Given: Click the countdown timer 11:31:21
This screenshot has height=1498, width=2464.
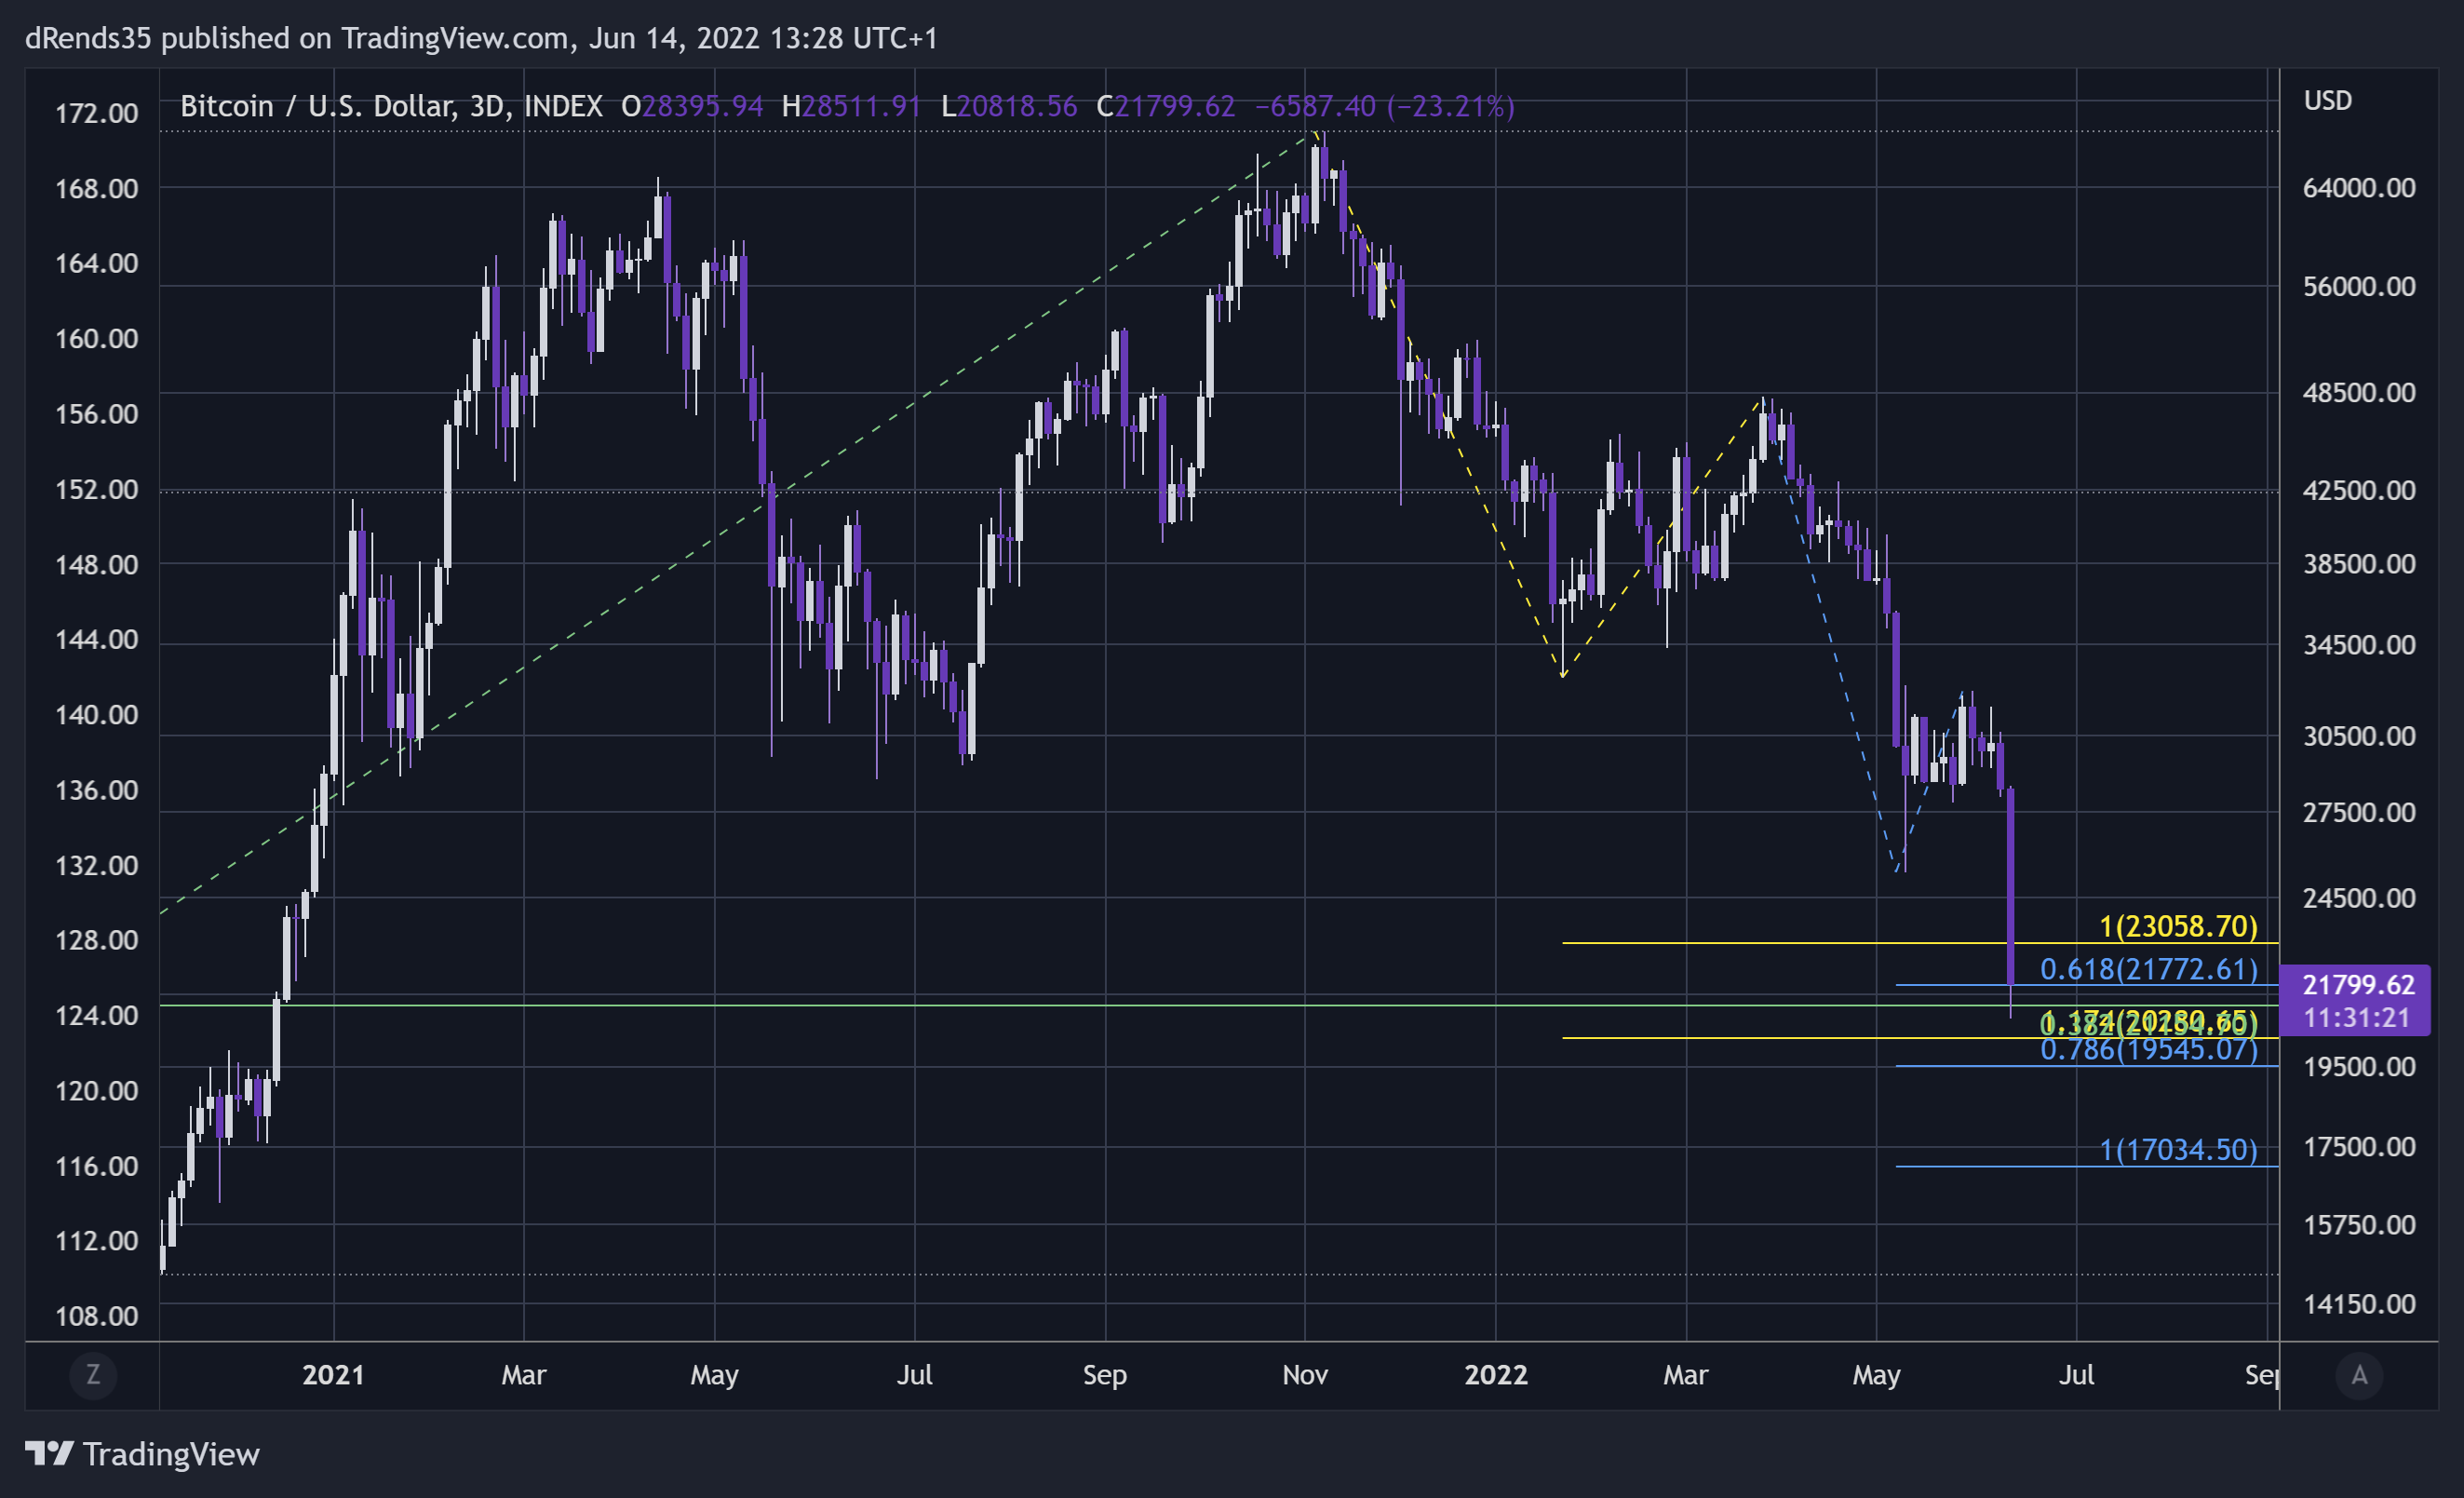Looking at the screenshot, I should point(2356,1018).
